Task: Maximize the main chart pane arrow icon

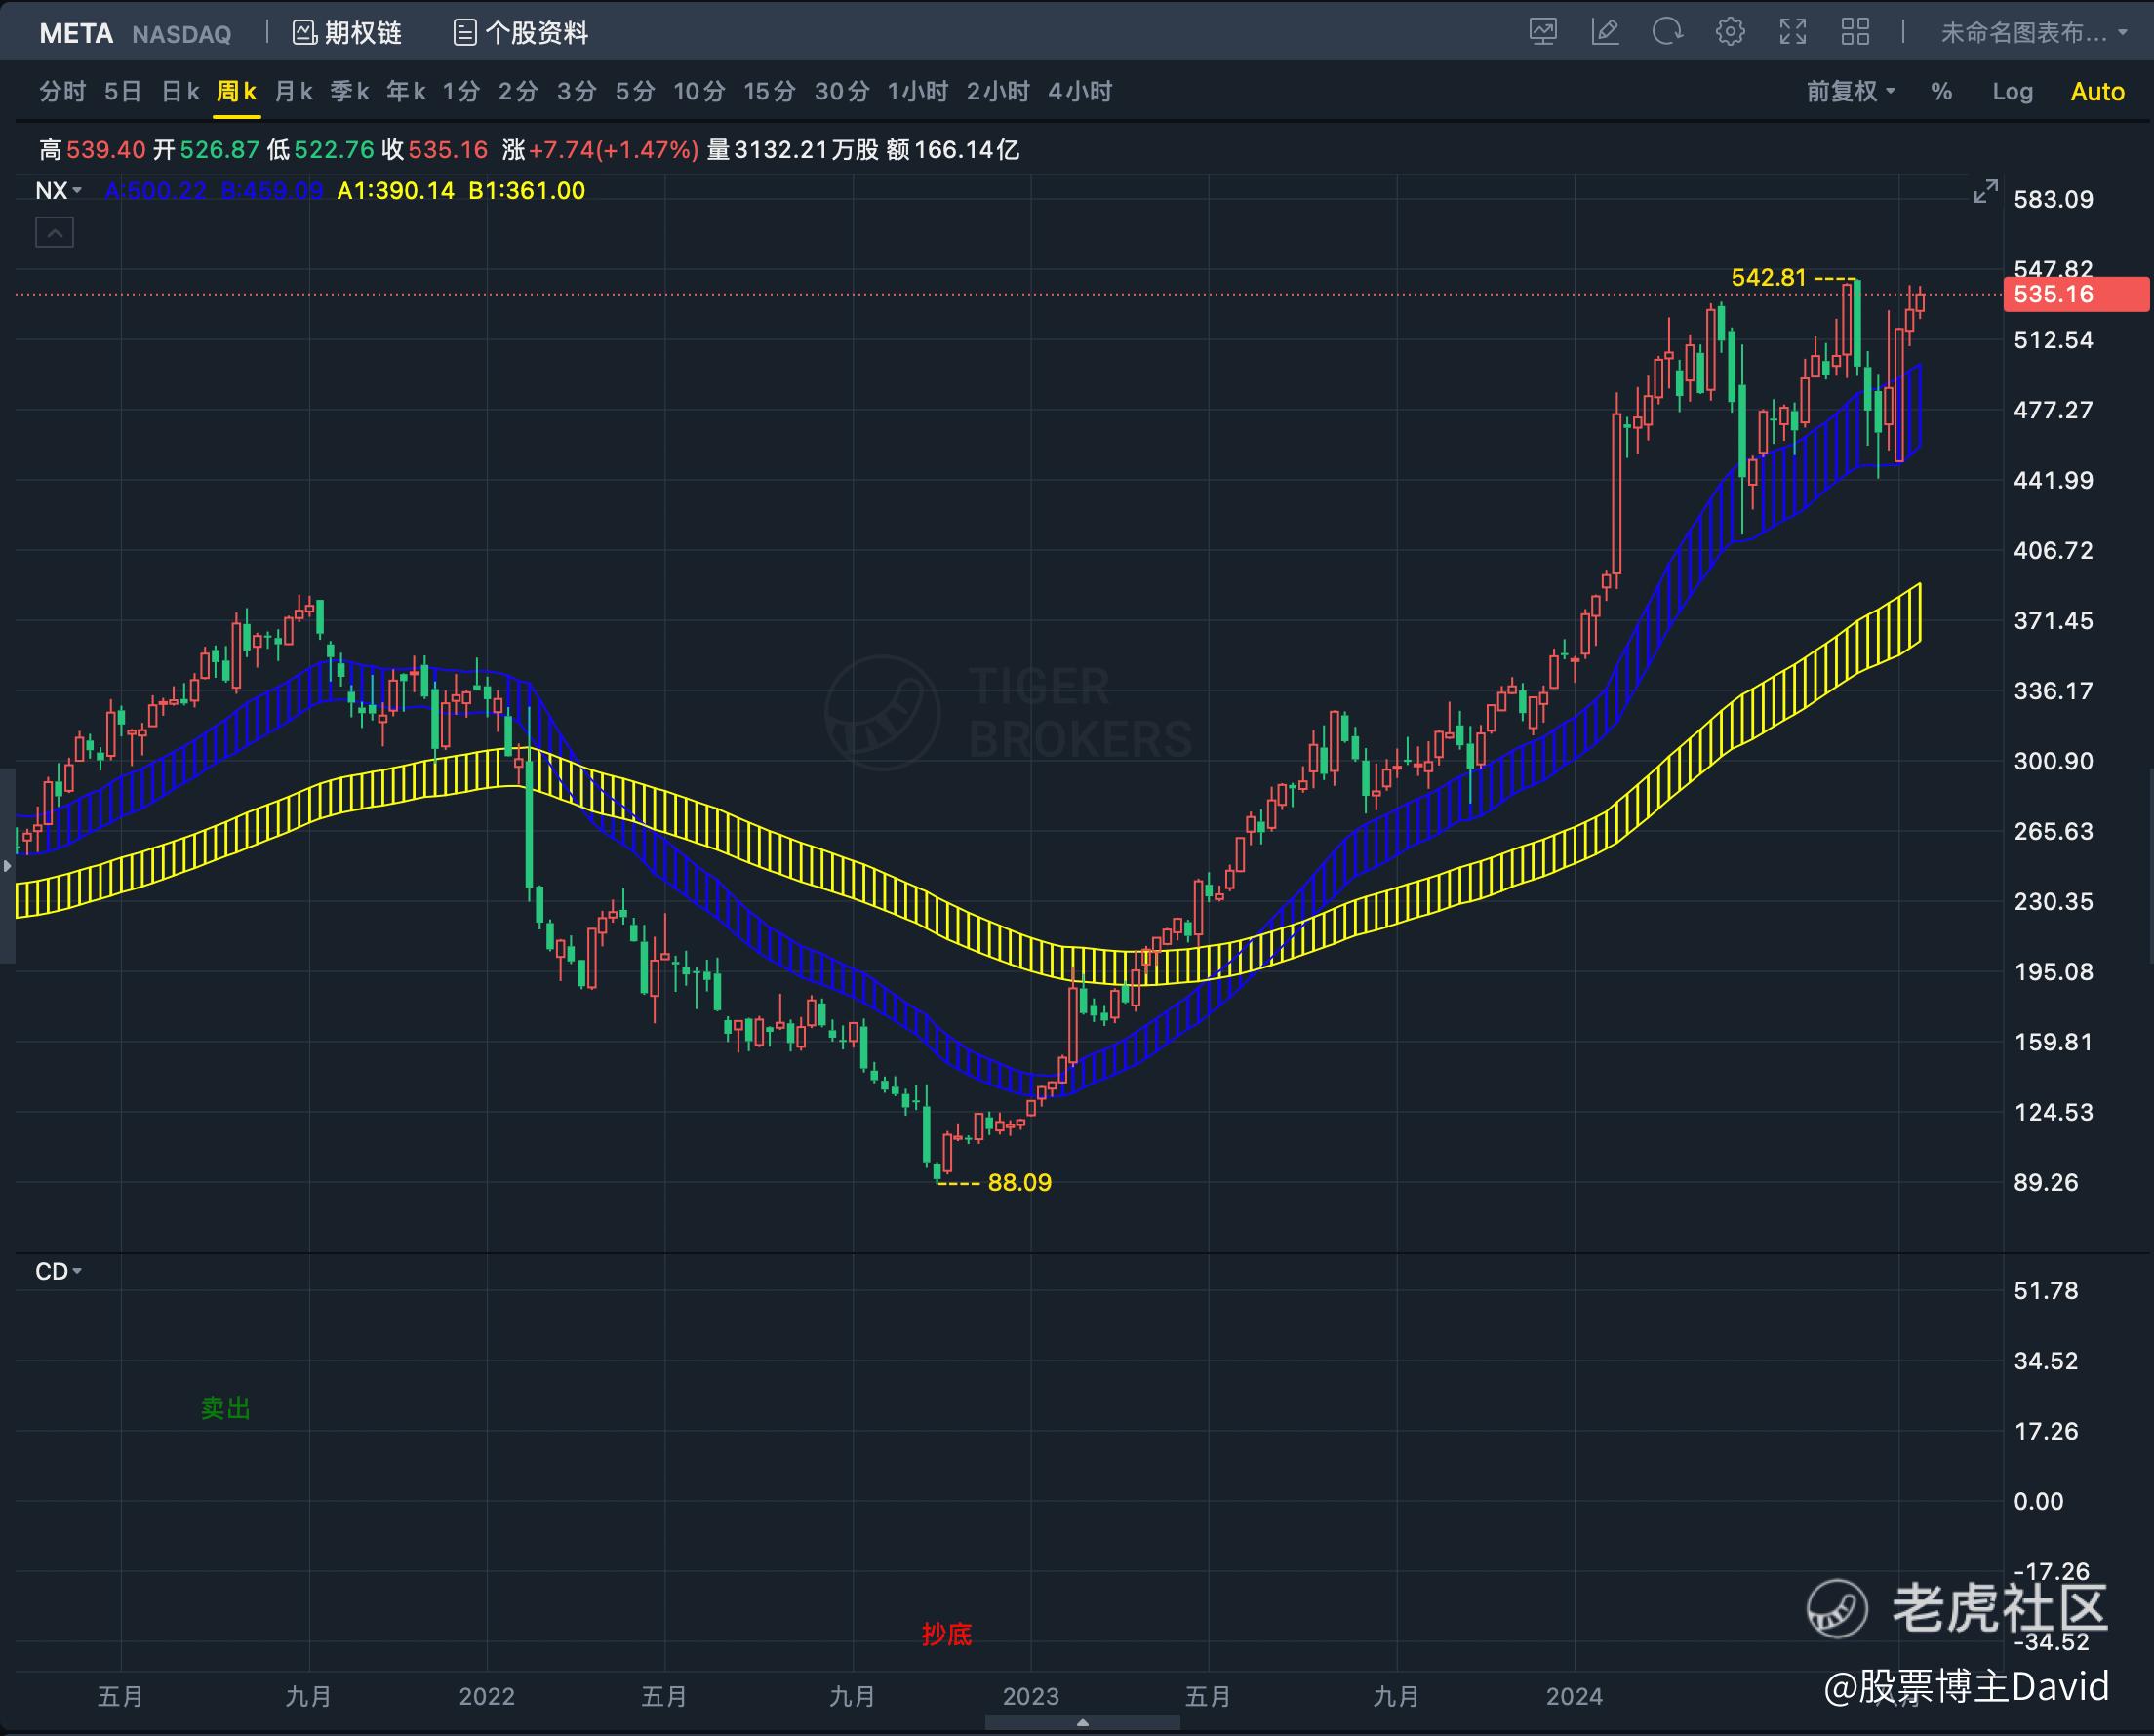Action: click(x=1985, y=192)
